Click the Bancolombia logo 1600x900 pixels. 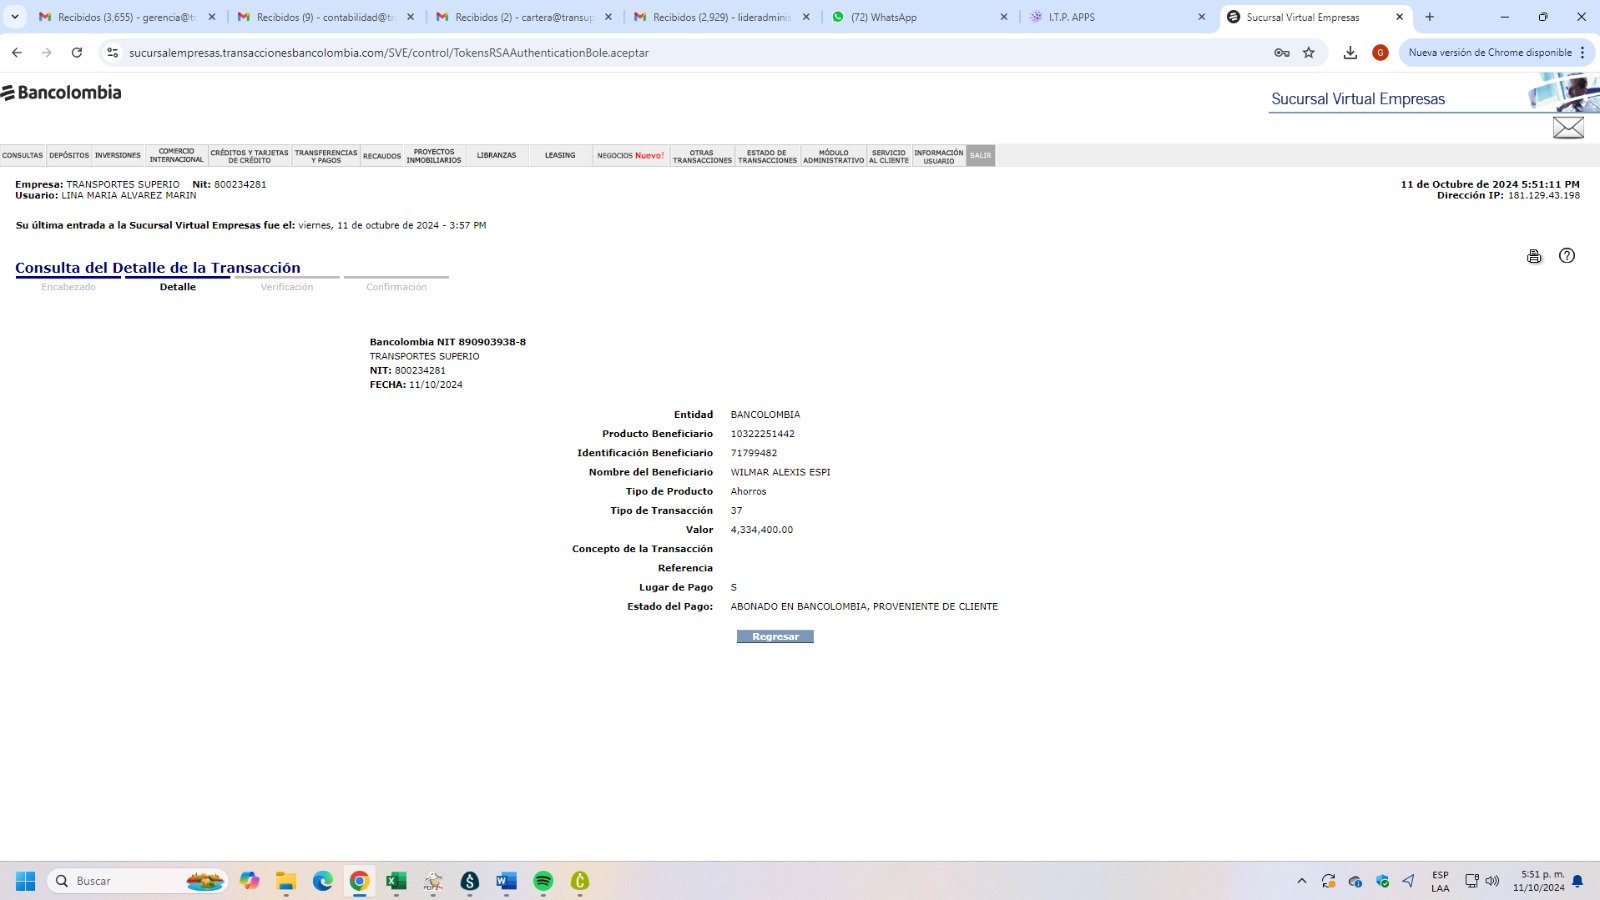[x=62, y=93]
